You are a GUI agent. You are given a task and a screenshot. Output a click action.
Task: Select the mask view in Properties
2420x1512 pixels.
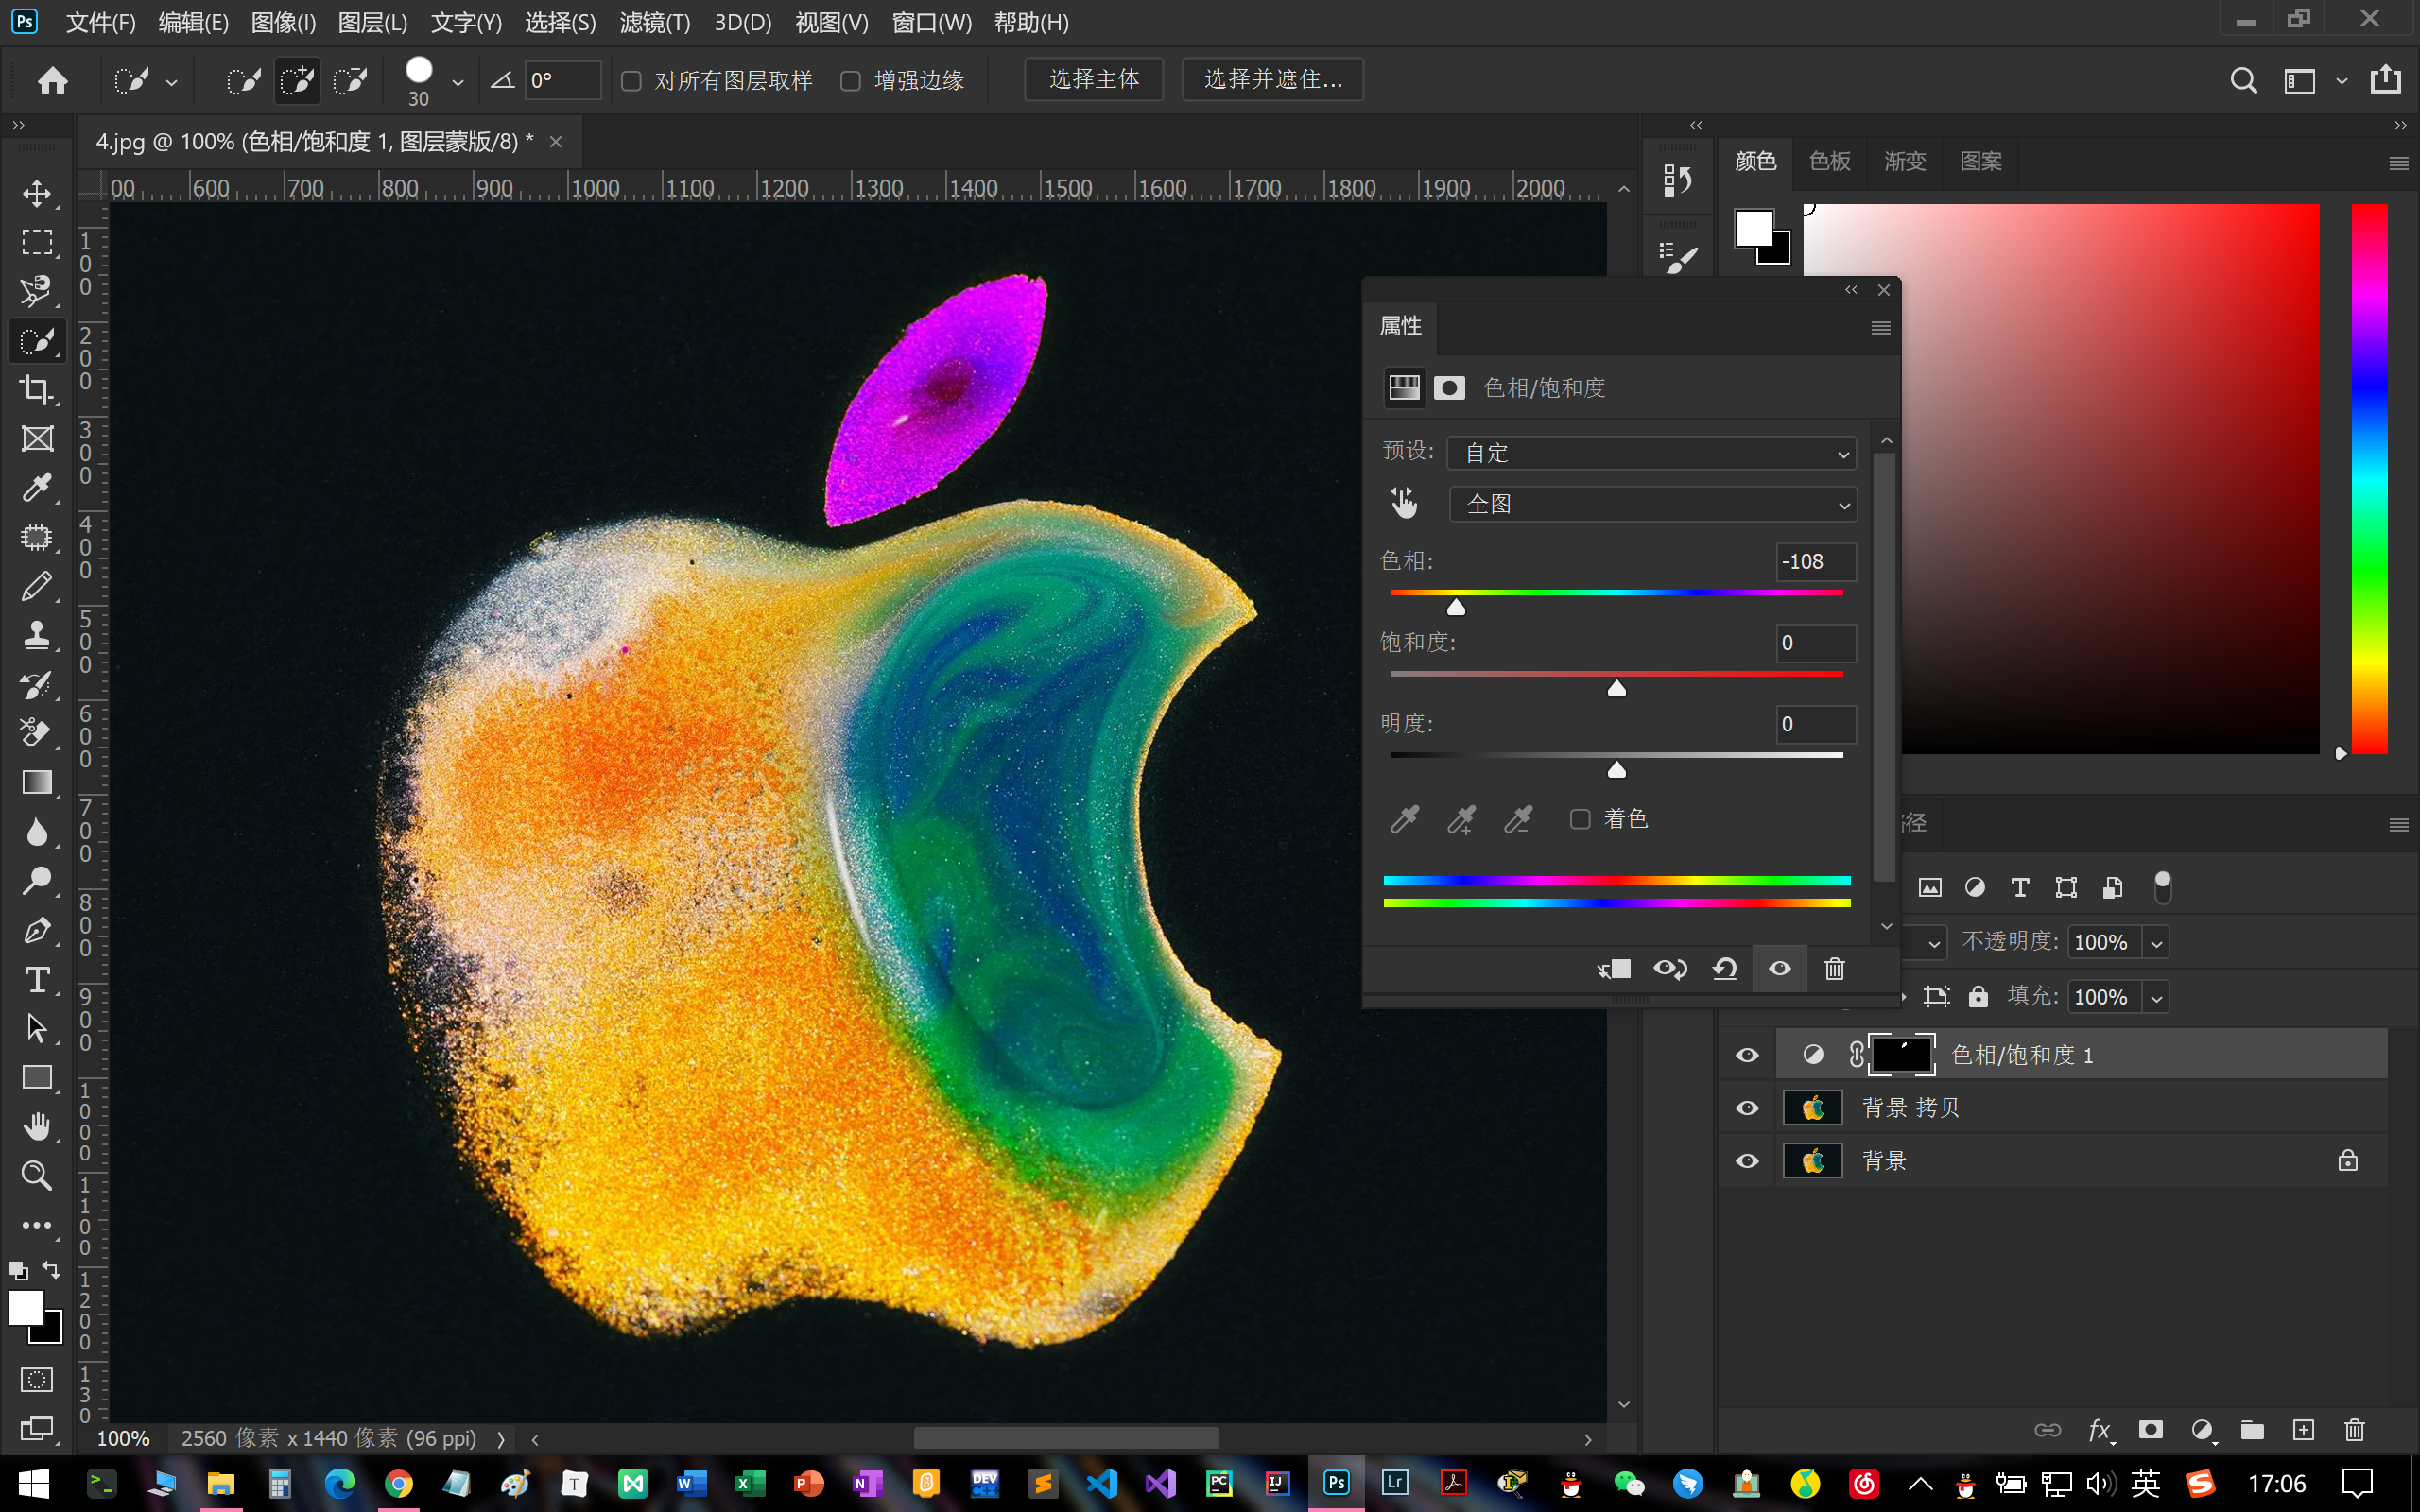point(1449,387)
